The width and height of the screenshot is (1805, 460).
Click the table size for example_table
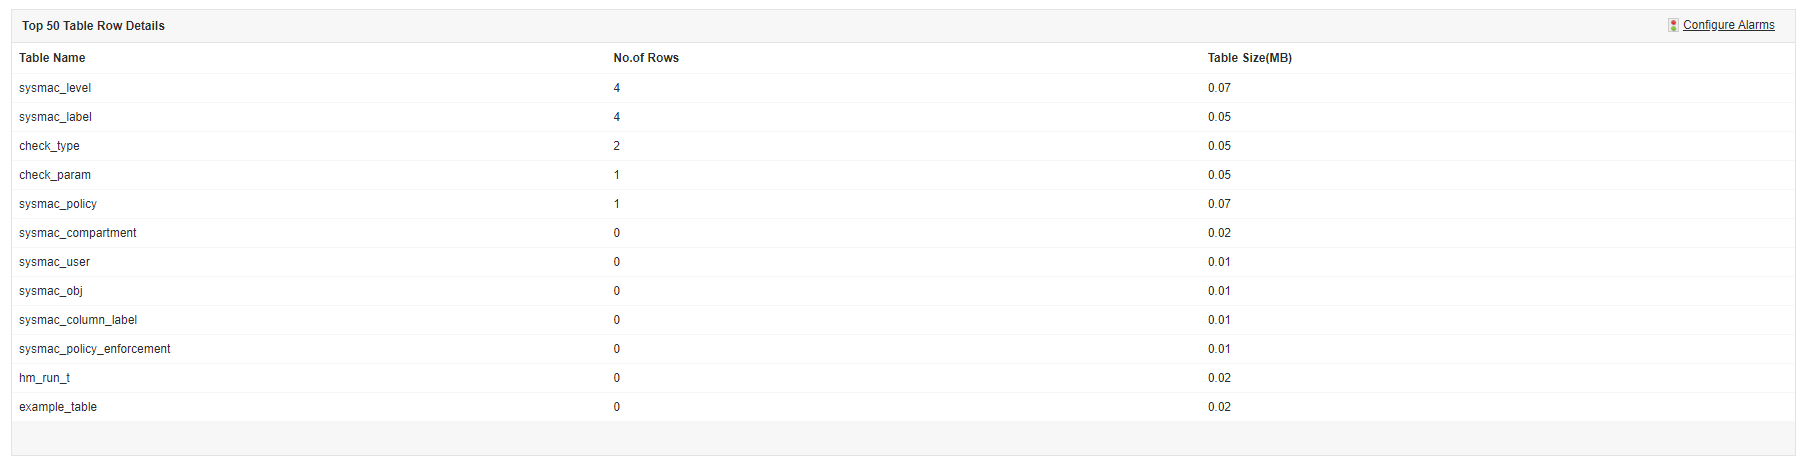[x=1219, y=407]
